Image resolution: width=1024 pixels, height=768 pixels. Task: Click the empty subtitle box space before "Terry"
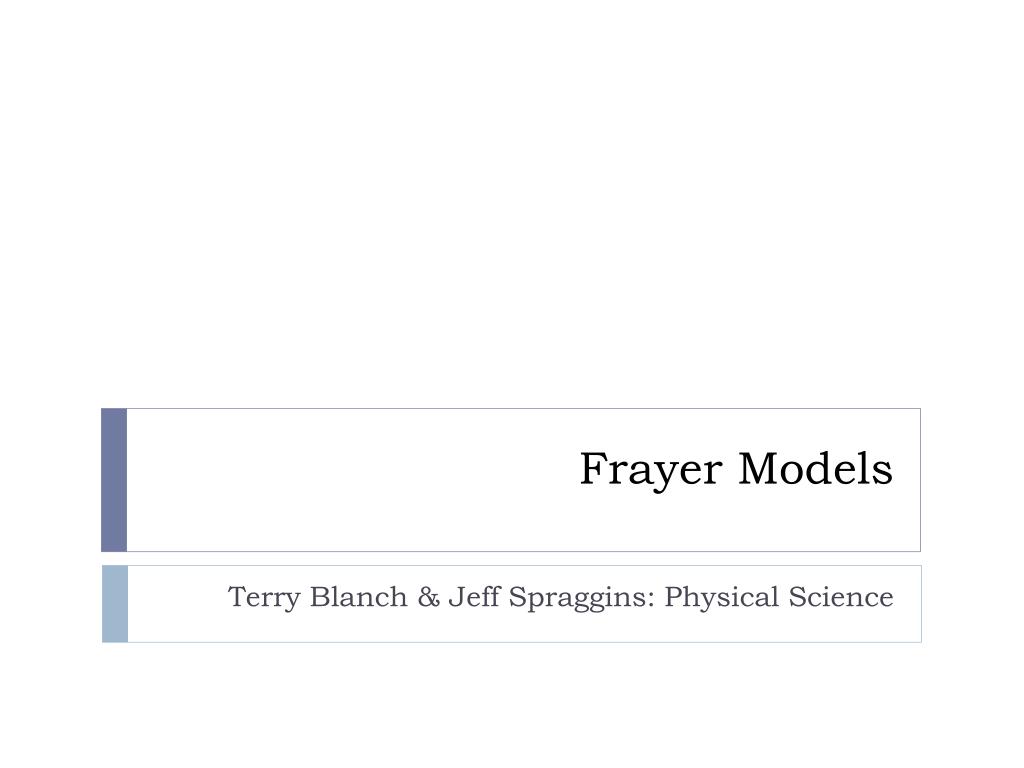(176, 604)
